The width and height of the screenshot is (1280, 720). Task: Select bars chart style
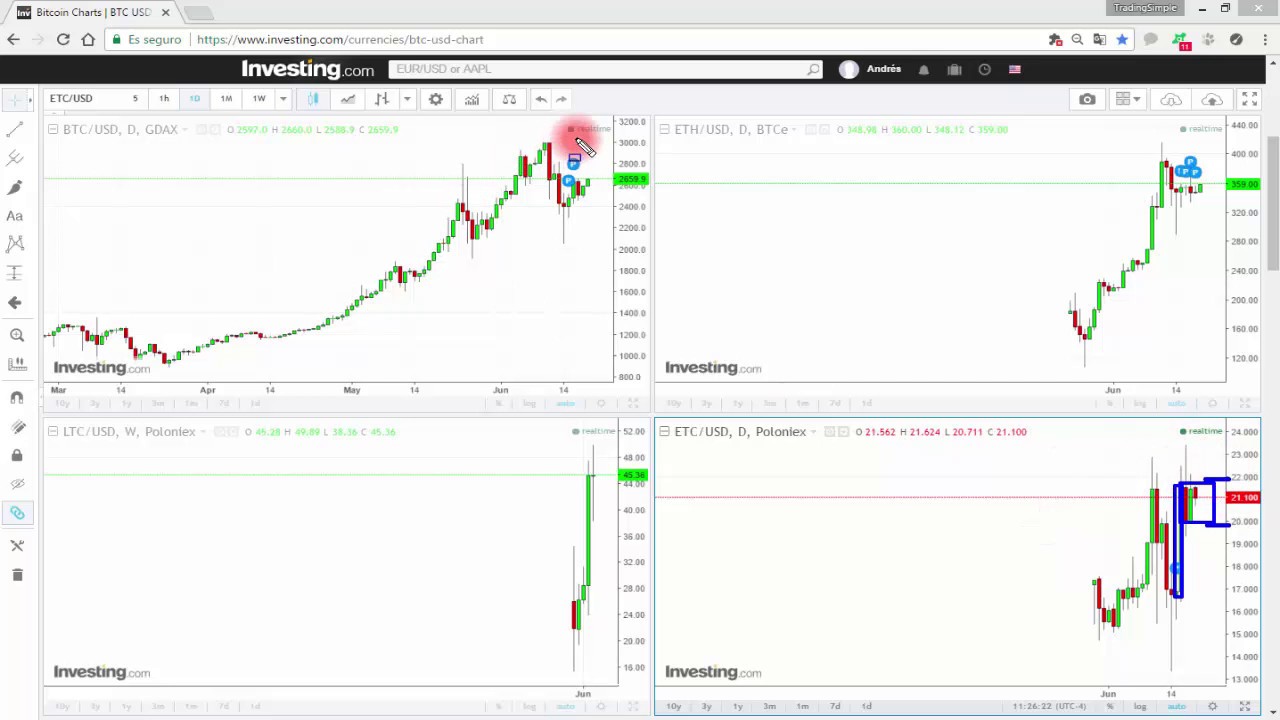381,99
